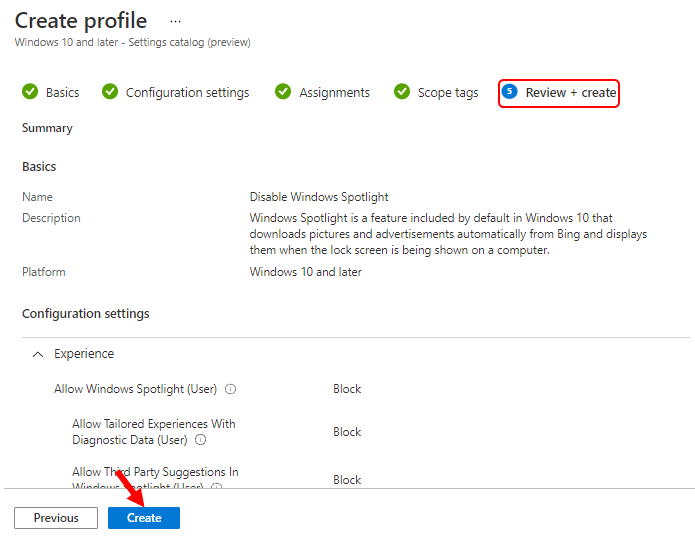The height and width of the screenshot is (539, 695).
Task: Select the Platform value 'Windows 10 and later'
Action: [x=306, y=272]
